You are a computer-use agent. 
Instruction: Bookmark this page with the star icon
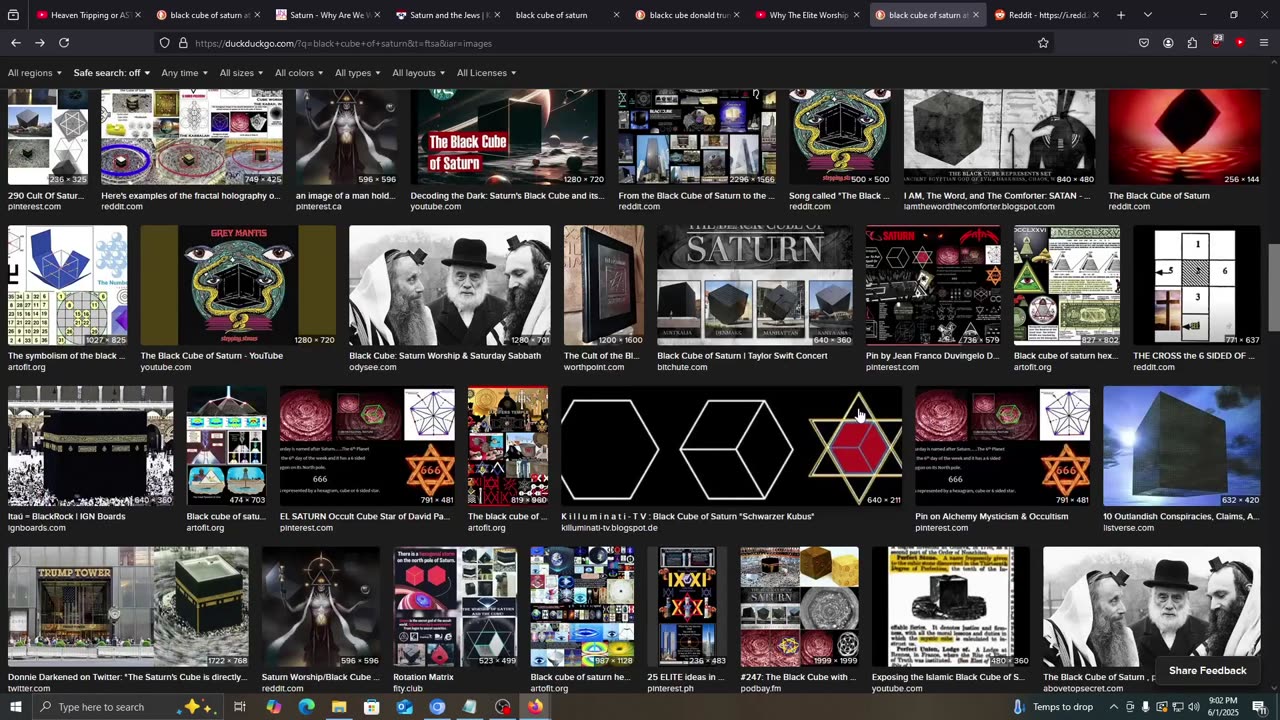click(1043, 43)
